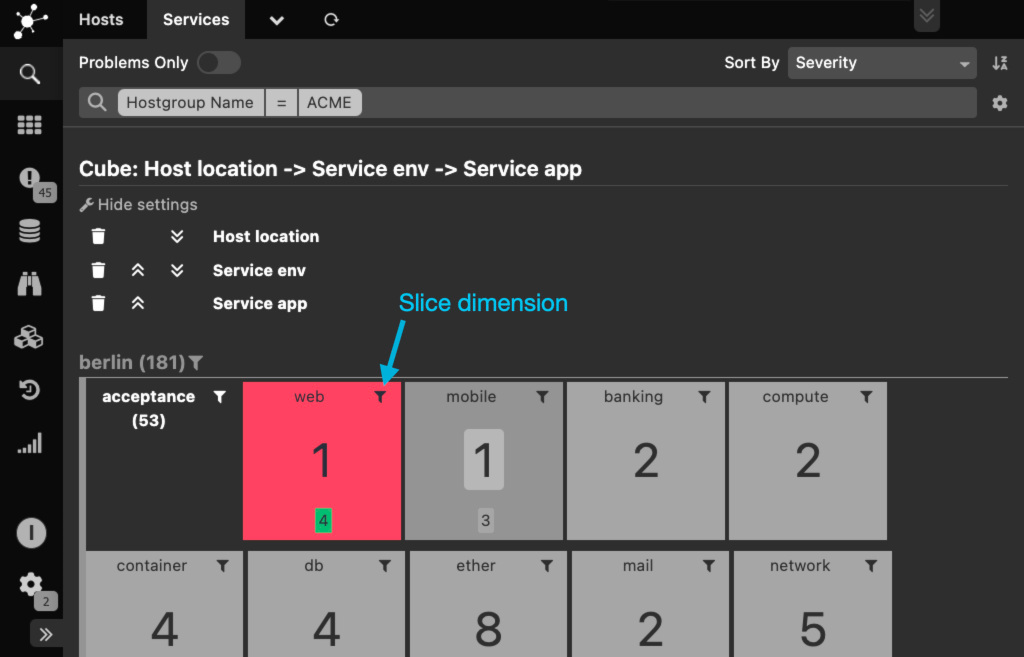
Task: Open the filter settings gear icon
Action: pyautogui.click(x=1000, y=103)
